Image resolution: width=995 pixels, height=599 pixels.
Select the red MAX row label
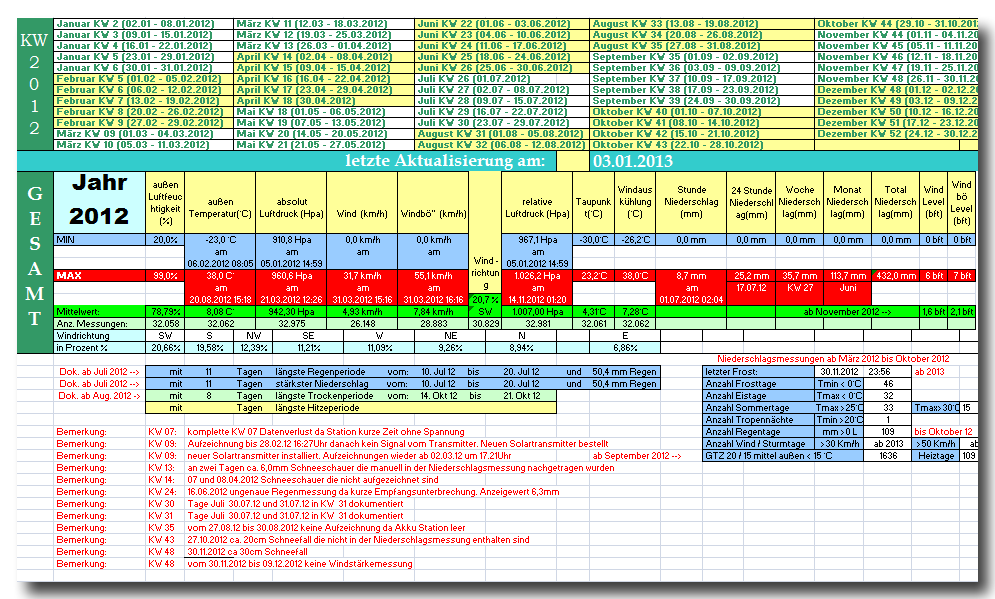(x=100, y=276)
